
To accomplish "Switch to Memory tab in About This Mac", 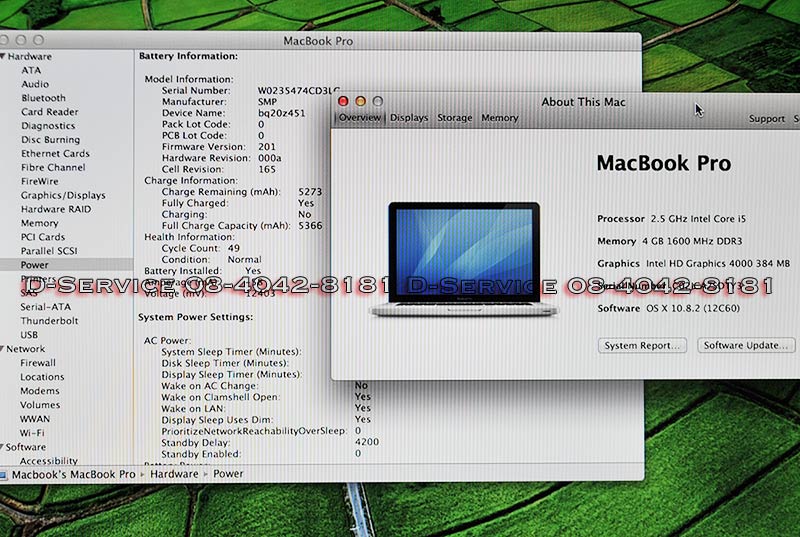I will coord(499,118).
